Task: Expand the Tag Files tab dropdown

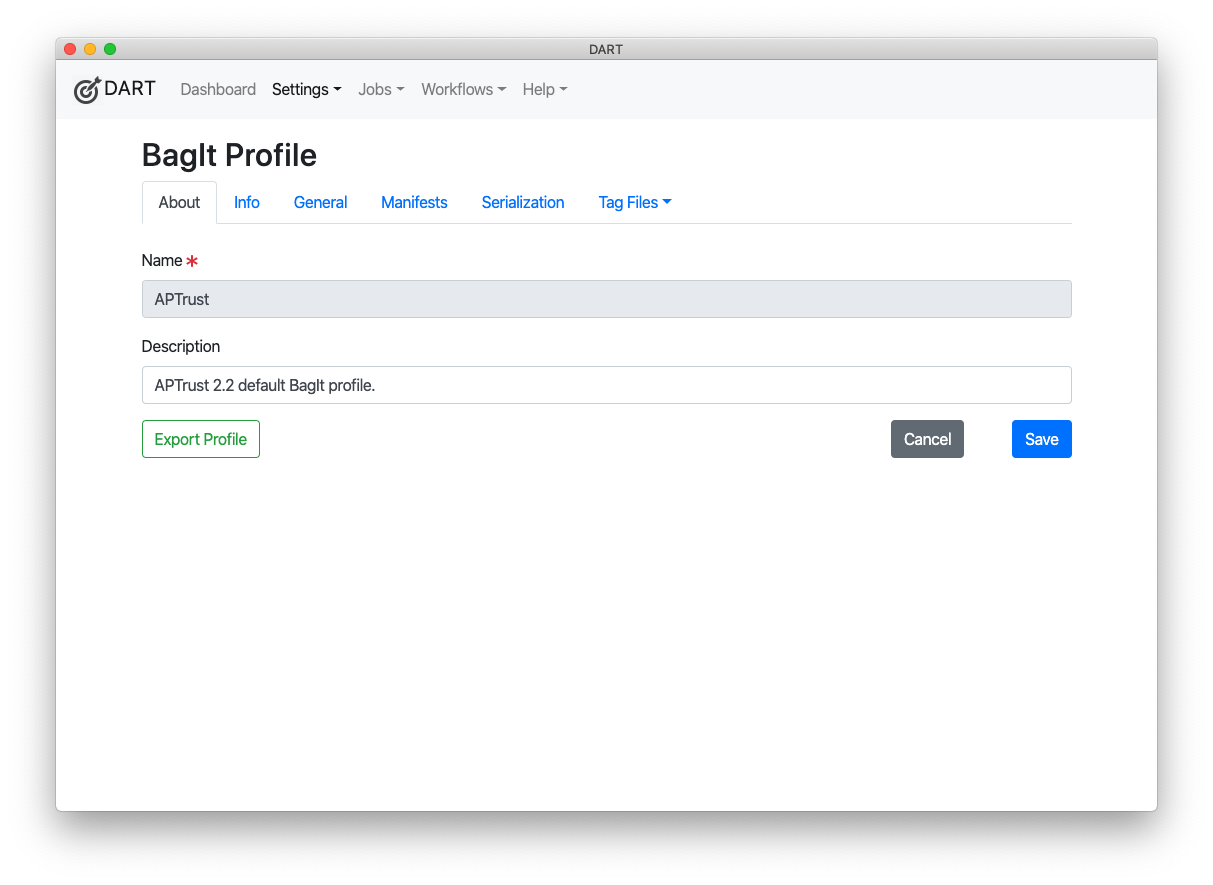Action: point(634,202)
